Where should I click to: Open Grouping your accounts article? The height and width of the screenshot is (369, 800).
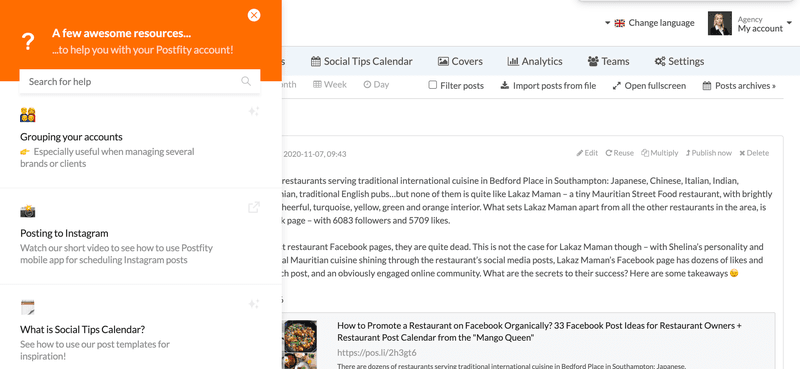click(71, 137)
